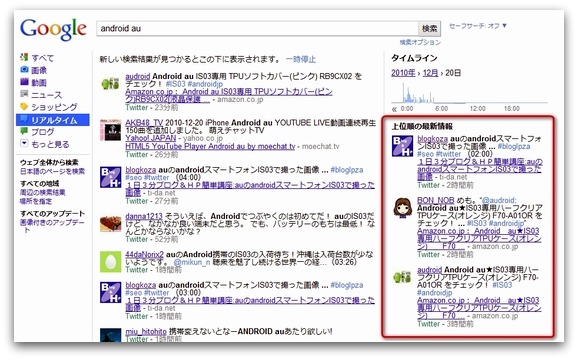Open the 検索オプション link
The image size is (578, 360).
pyautogui.click(x=420, y=42)
